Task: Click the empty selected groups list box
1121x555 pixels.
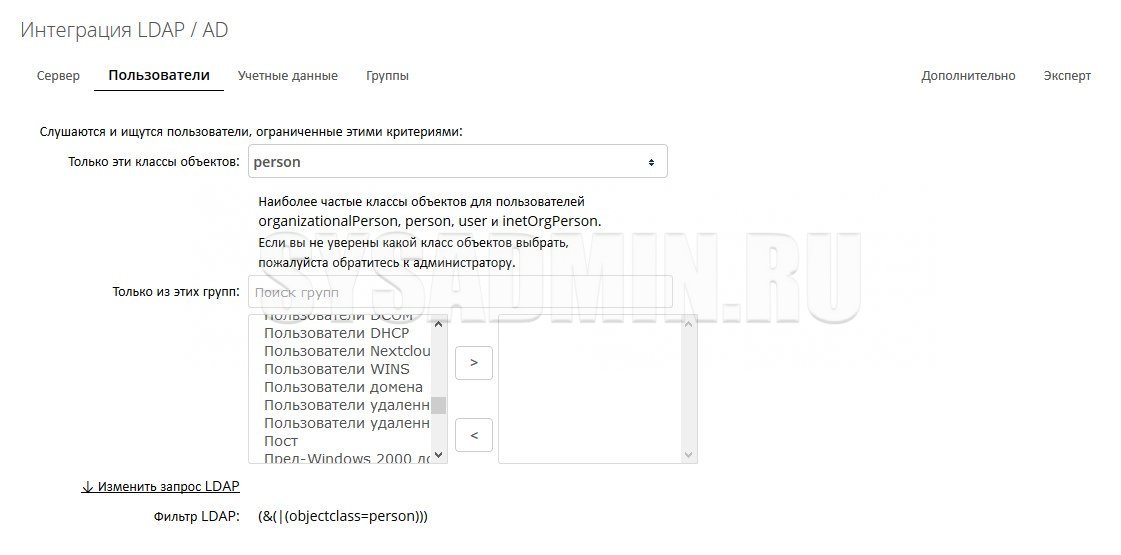Action: [589, 389]
